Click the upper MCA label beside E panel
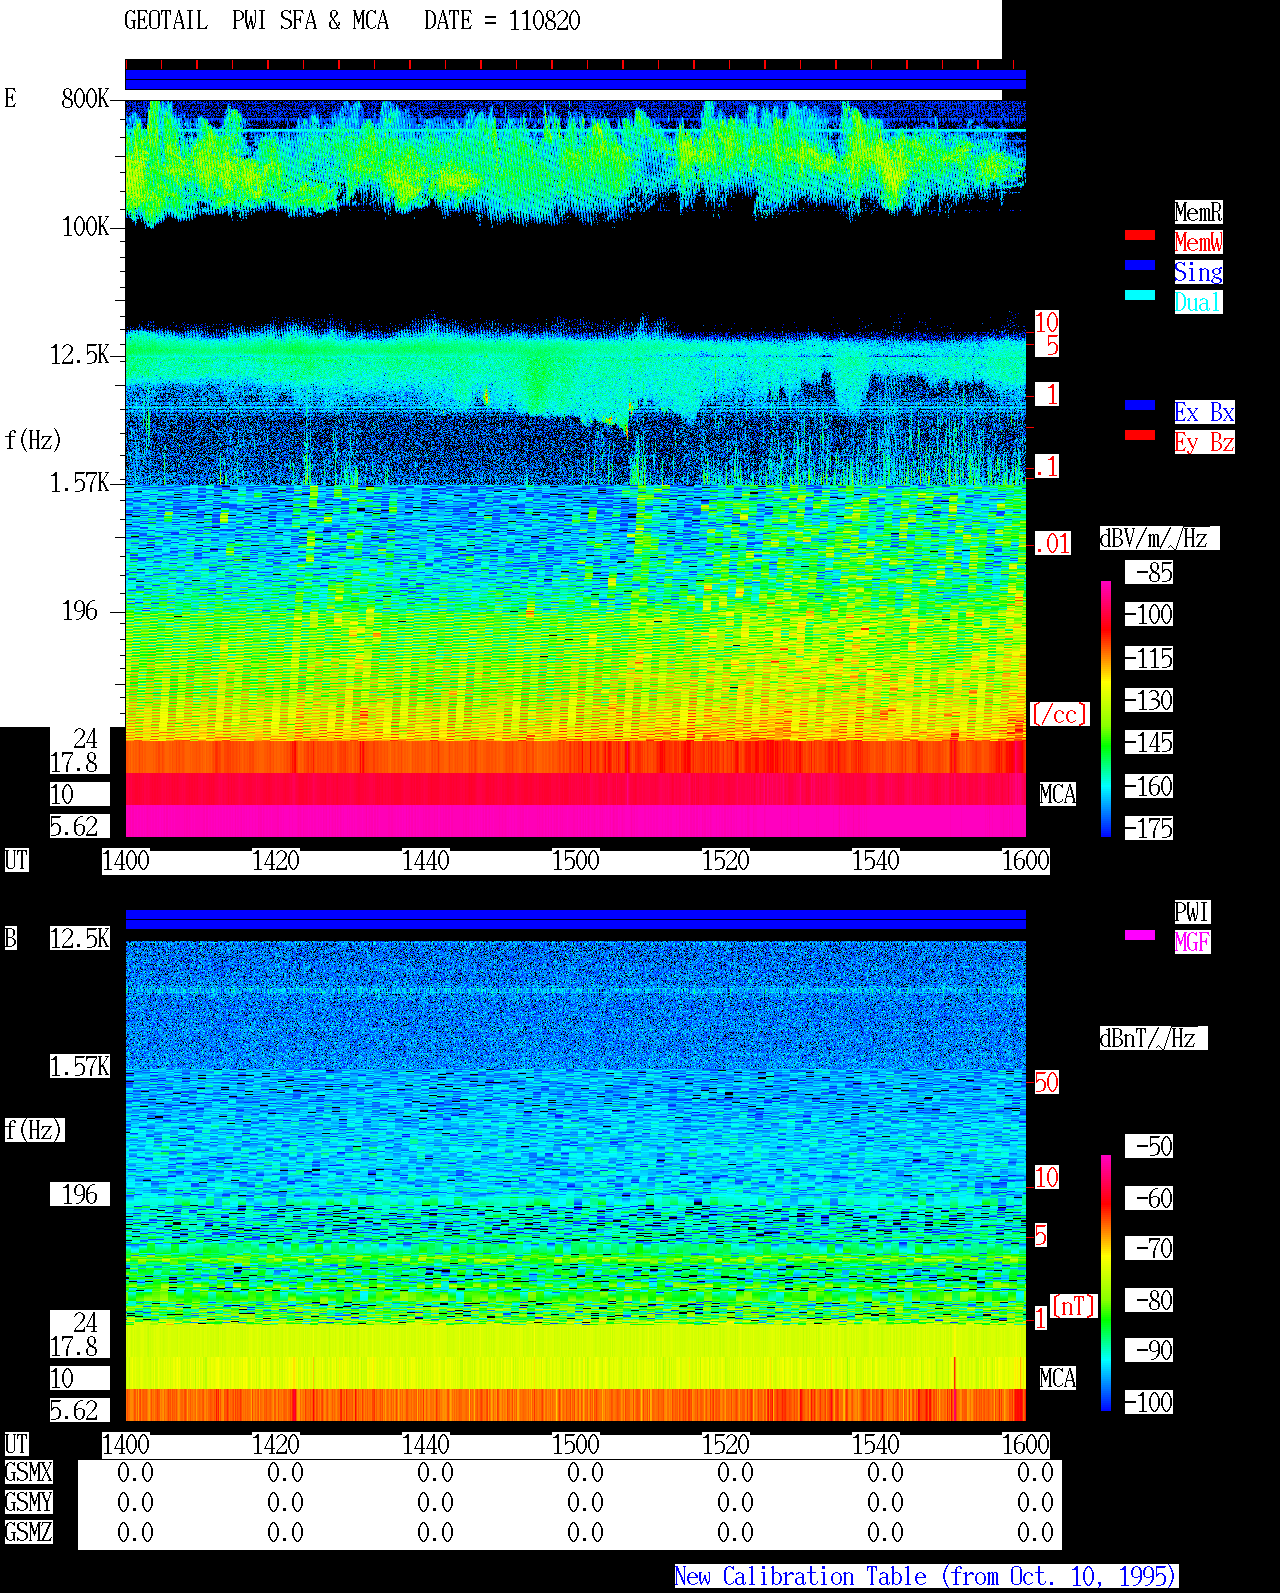Screen dimensions: 1280x1593 click(1058, 795)
